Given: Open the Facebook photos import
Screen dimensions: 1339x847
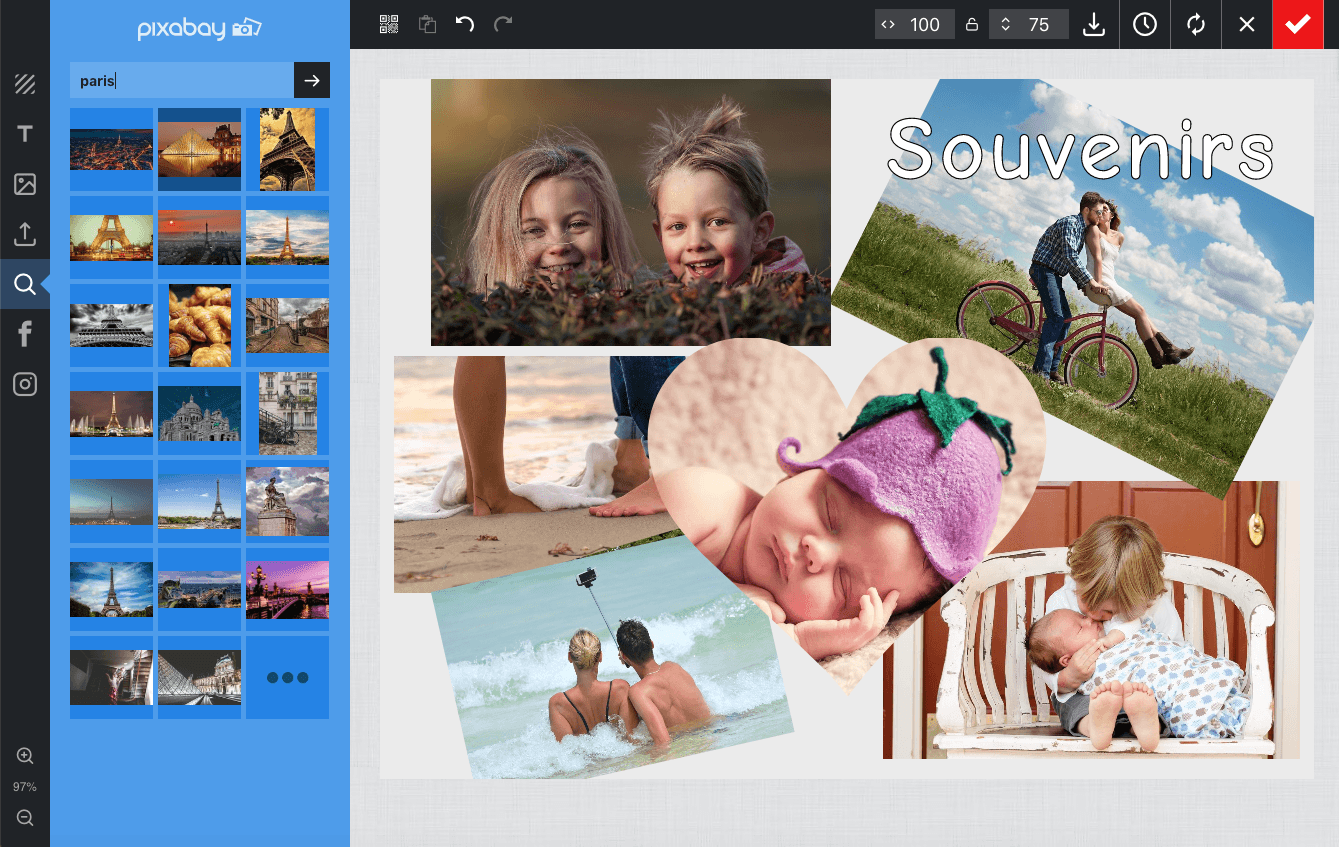Looking at the screenshot, I should (25, 334).
